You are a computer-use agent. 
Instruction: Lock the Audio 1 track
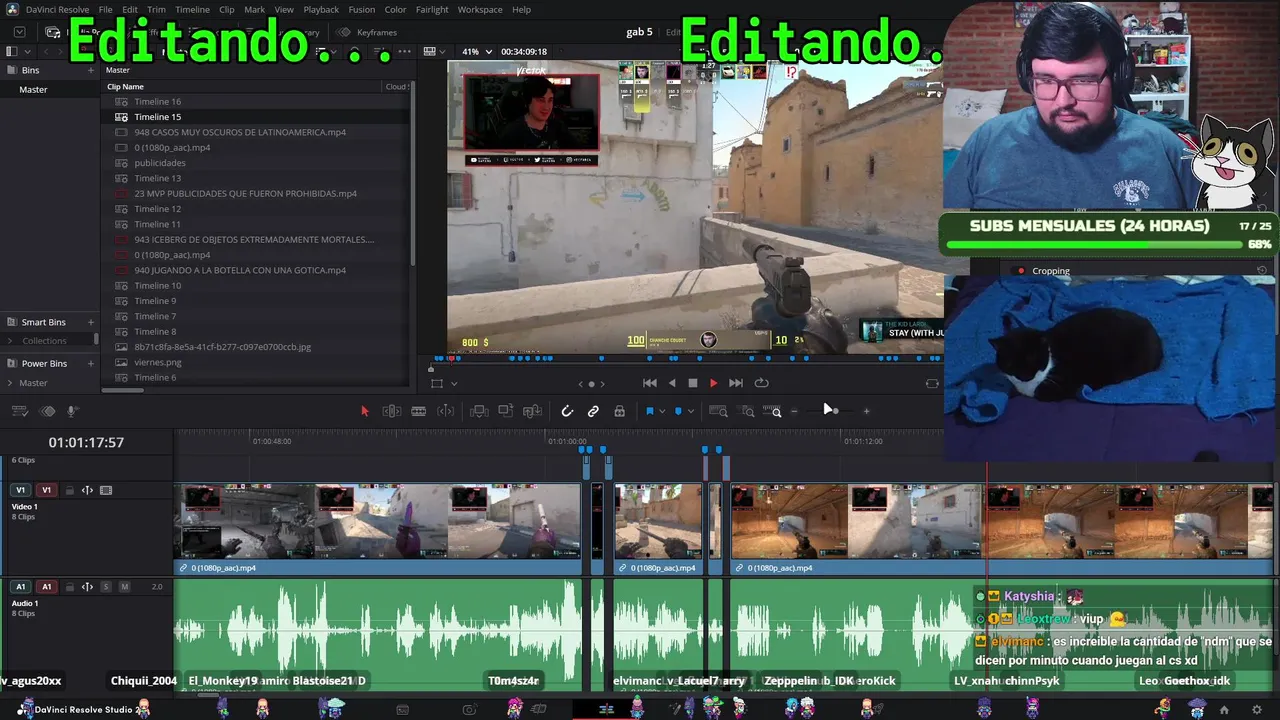(x=69, y=587)
